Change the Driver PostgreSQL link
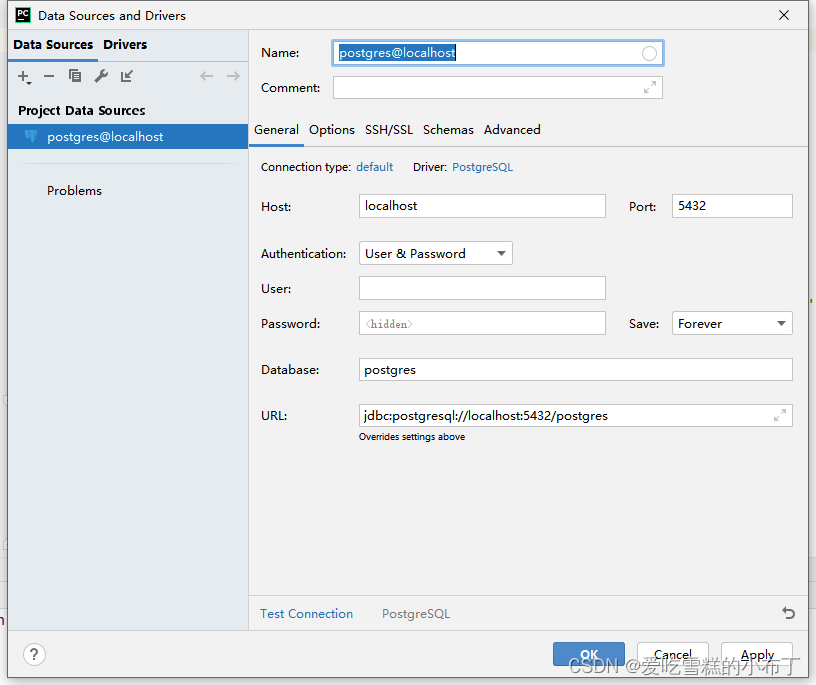Image resolution: width=816 pixels, height=685 pixels. click(x=482, y=167)
